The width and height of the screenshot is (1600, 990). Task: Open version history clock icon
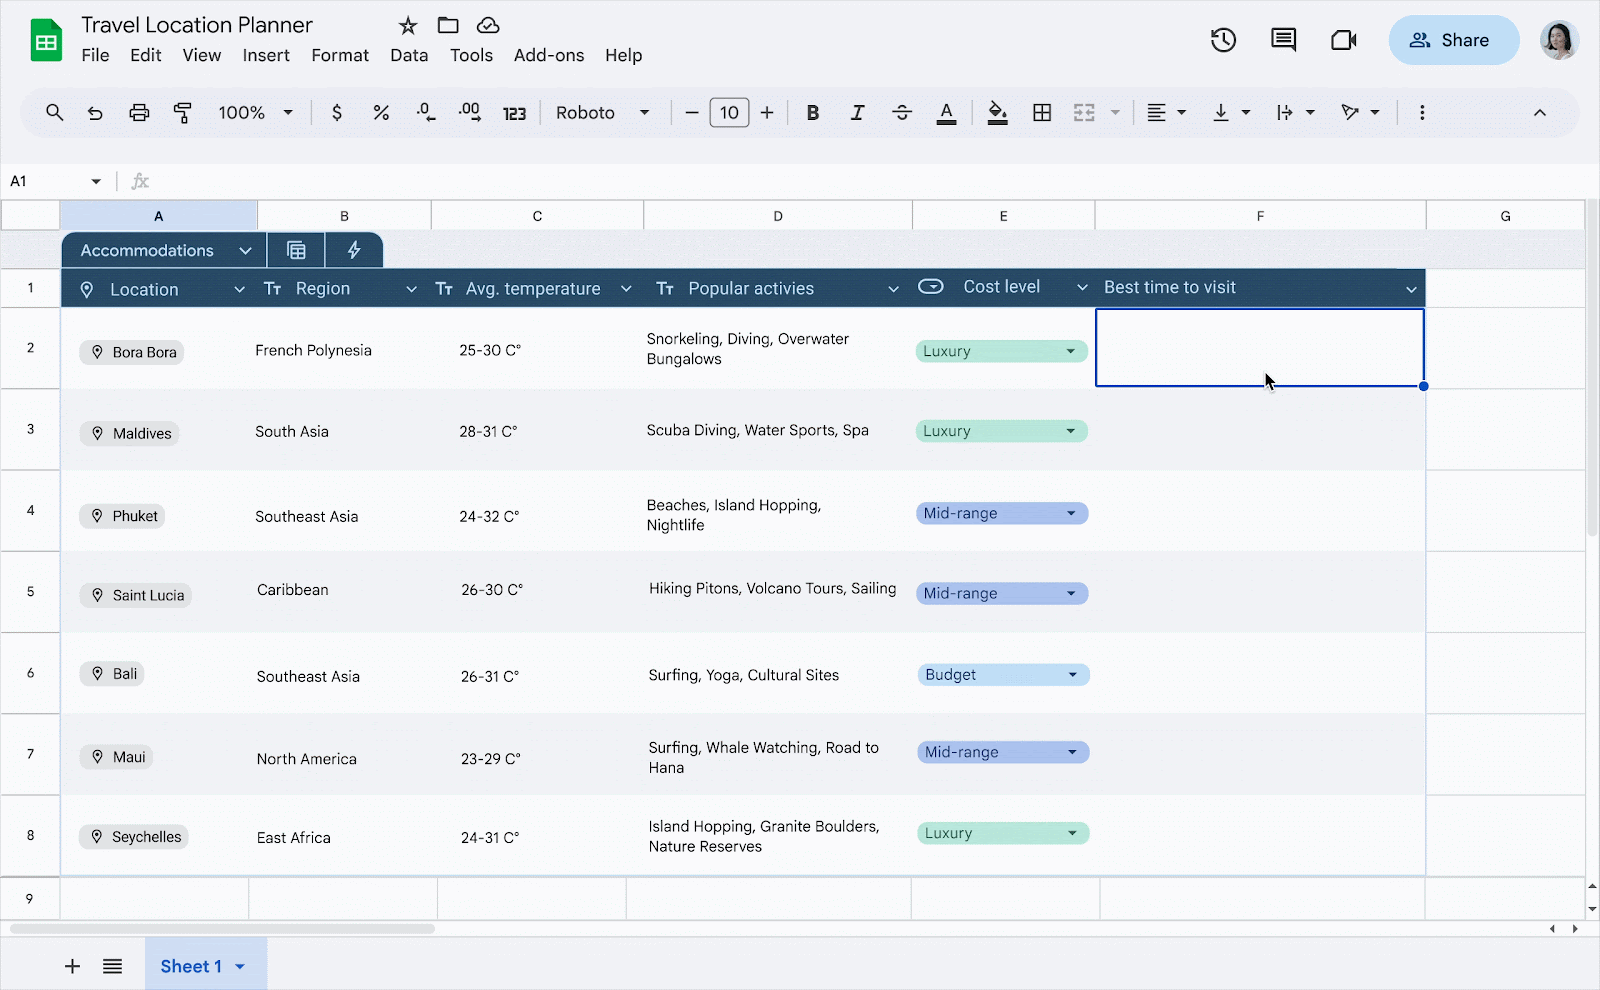tap(1223, 40)
